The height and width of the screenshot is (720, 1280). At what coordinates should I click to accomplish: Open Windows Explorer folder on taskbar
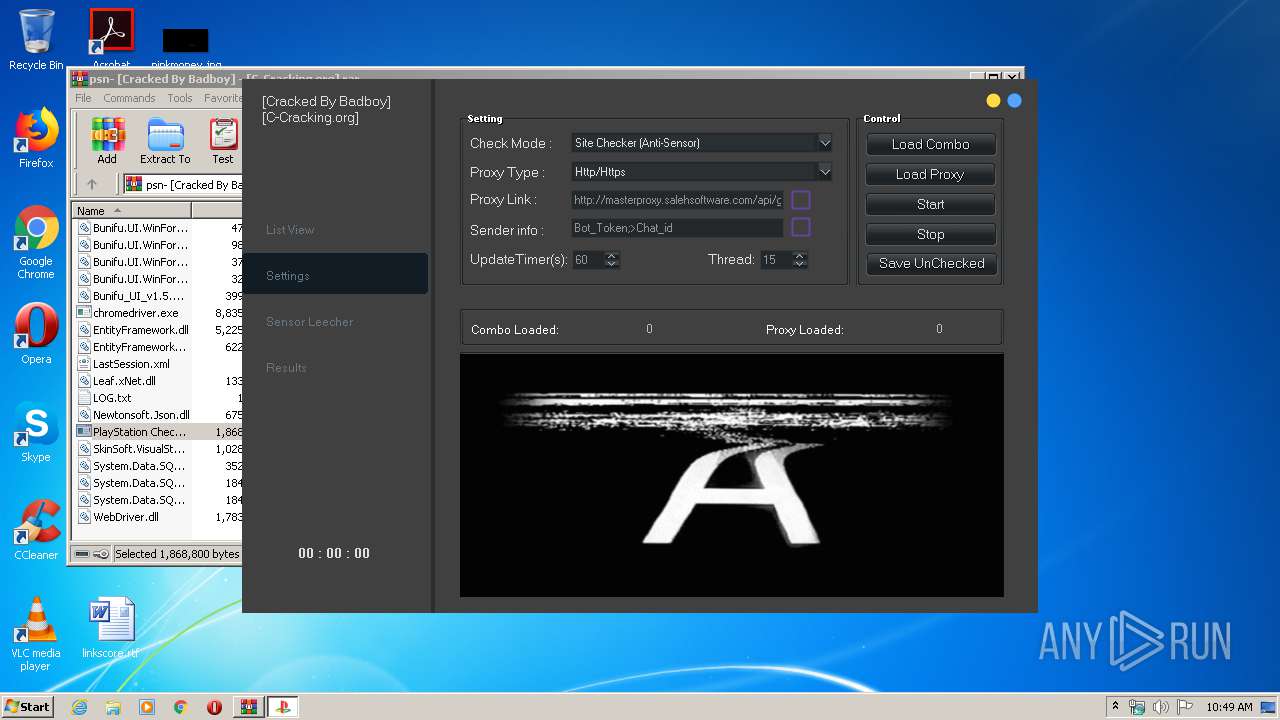pos(113,707)
